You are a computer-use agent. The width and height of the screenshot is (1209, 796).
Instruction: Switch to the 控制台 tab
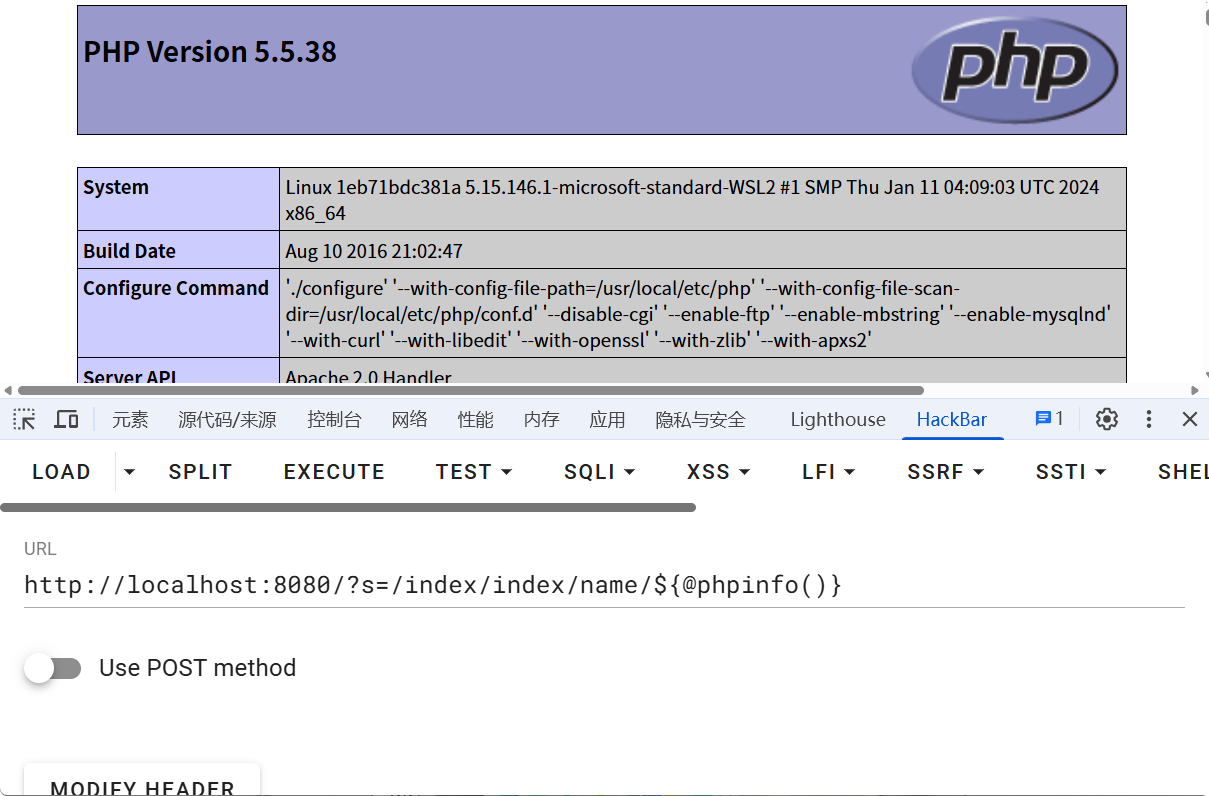coord(334,420)
